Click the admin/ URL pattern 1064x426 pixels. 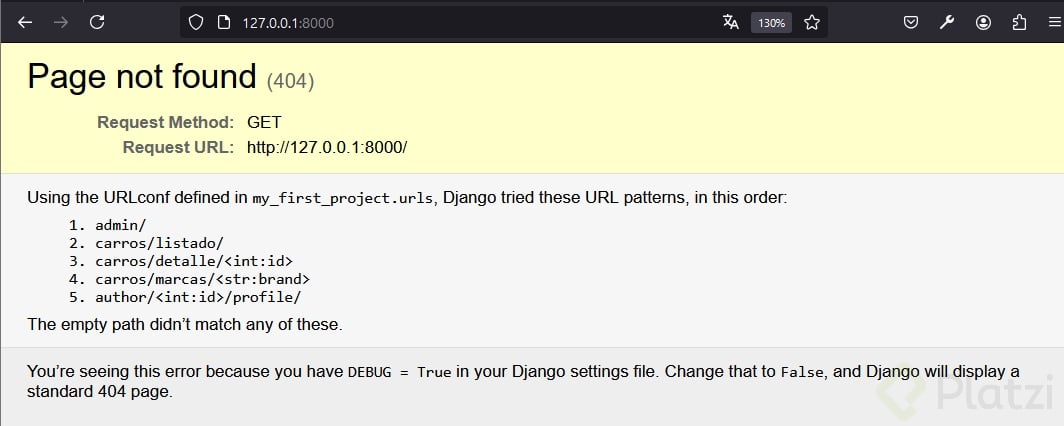click(x=120, y=225)
